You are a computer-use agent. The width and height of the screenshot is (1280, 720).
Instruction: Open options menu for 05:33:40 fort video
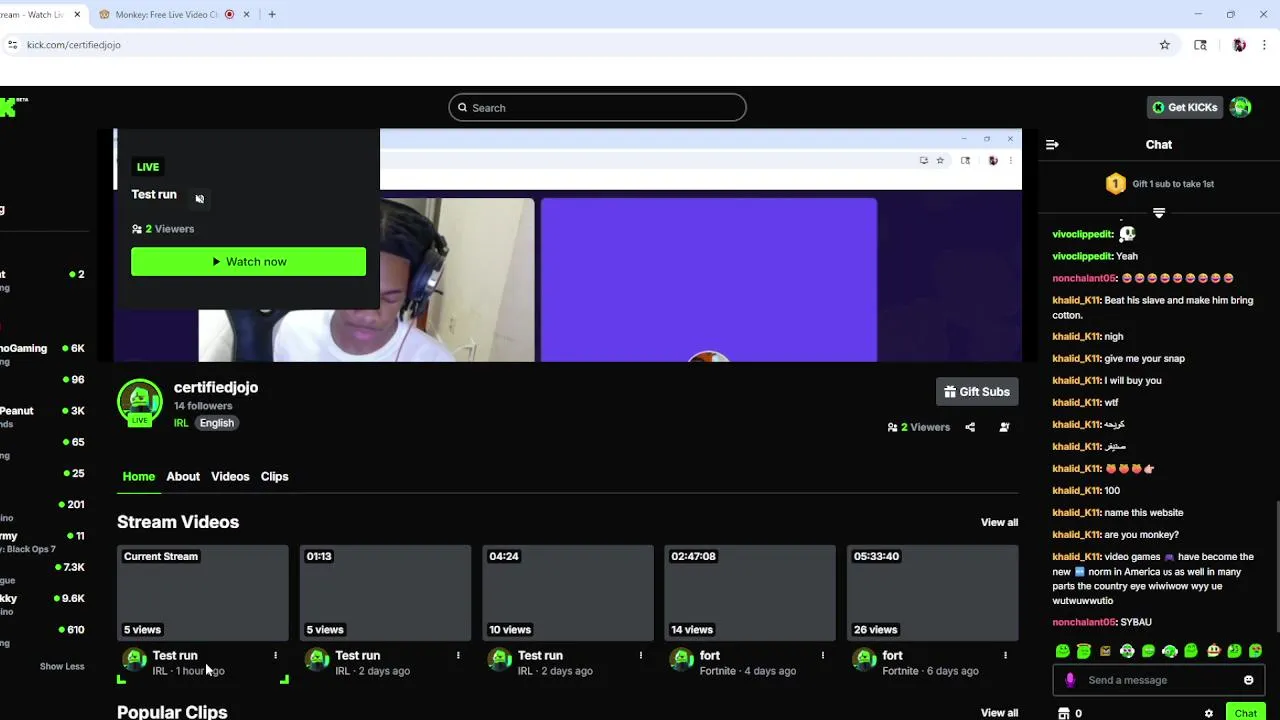[1005, 656]
